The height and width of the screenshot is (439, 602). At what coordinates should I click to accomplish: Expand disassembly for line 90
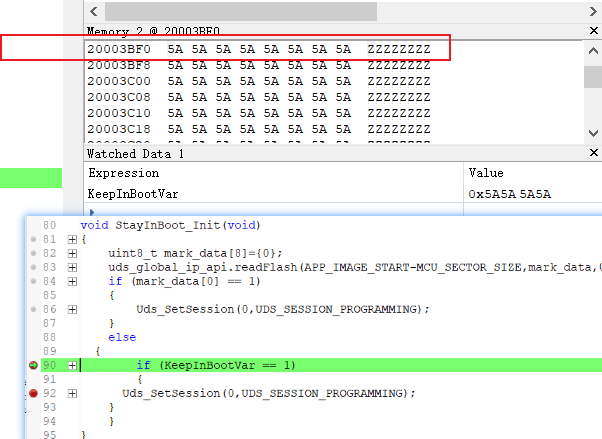pyautogui.click(x=72, y=365)
